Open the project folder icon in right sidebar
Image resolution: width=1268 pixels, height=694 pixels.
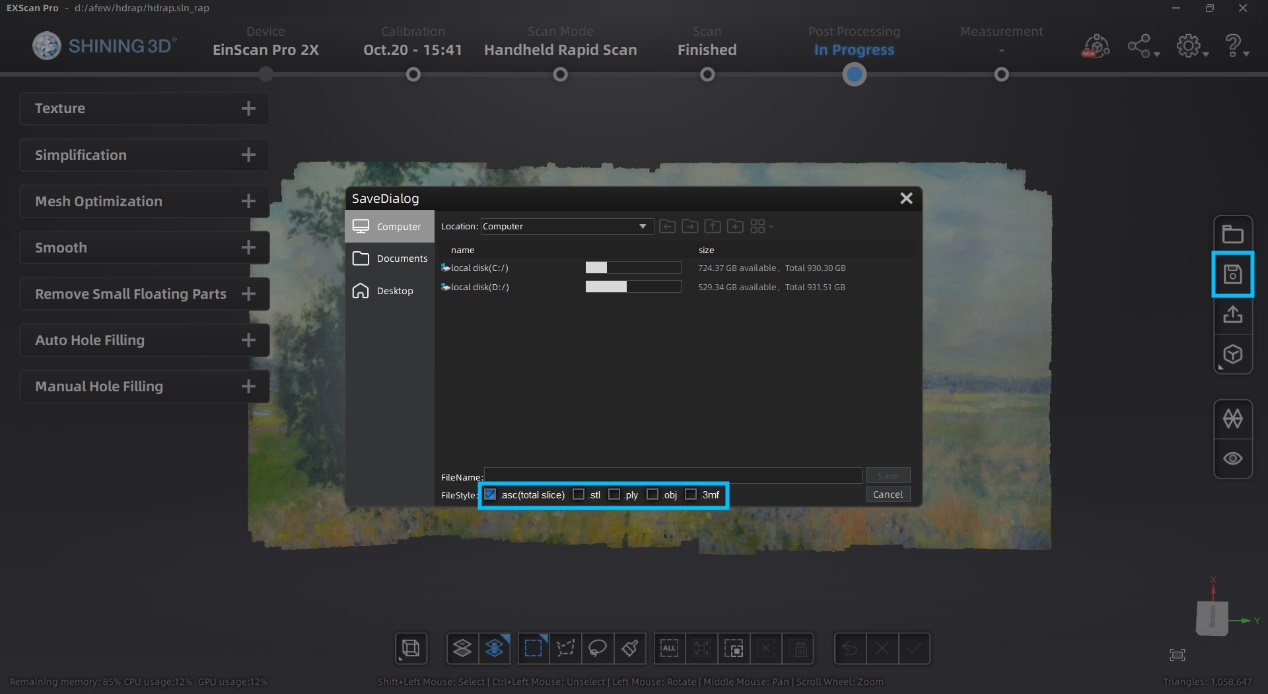[x=1232, y=235]
